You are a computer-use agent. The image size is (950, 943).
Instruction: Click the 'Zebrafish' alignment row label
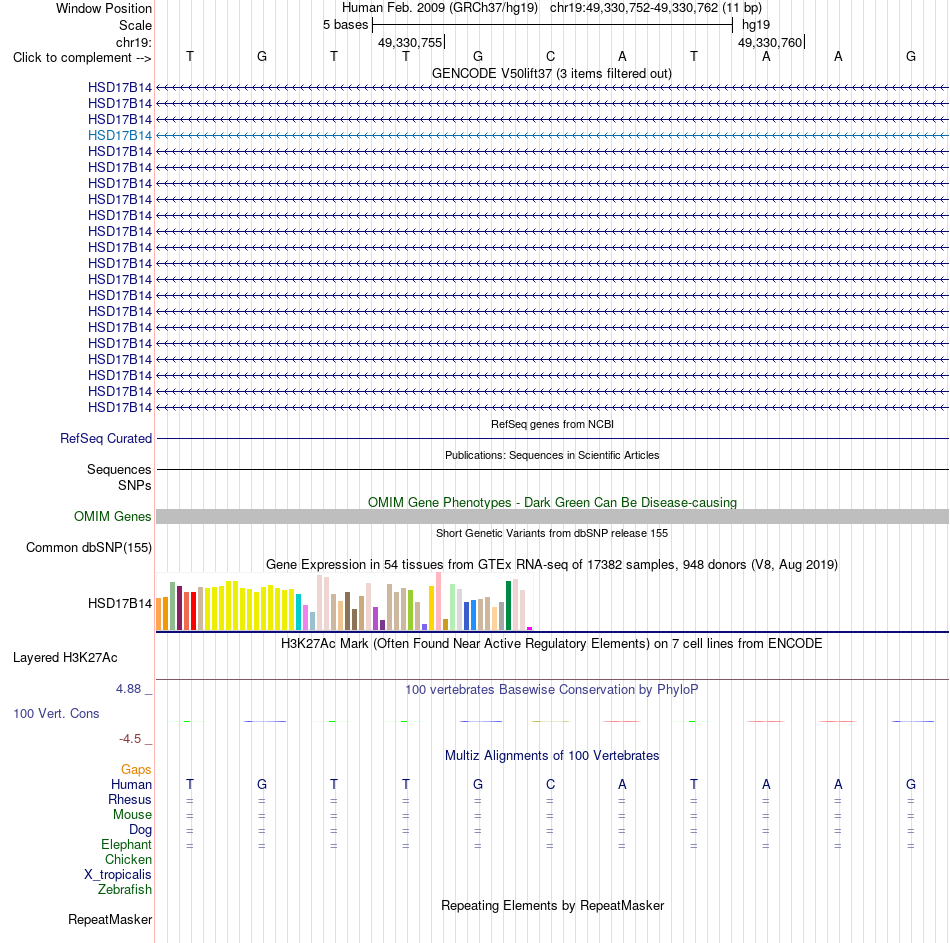coord(125,889)
